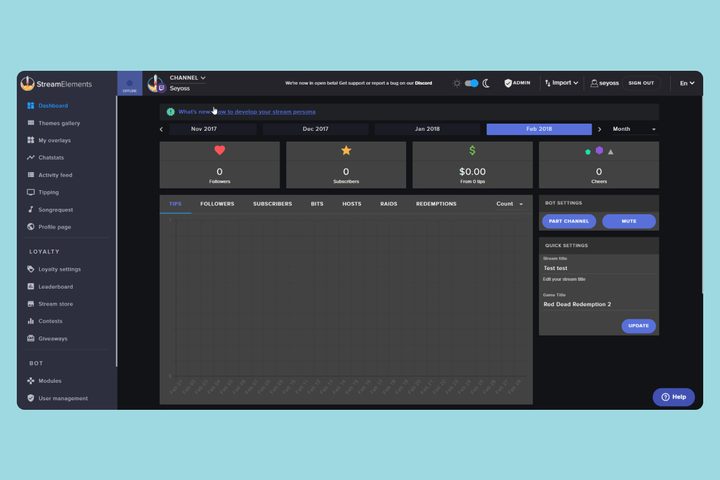Viewport: 720px width, 480px height.
Task: Switch to the SUBSCRIBERS tab
Action: tap(272, 204)
